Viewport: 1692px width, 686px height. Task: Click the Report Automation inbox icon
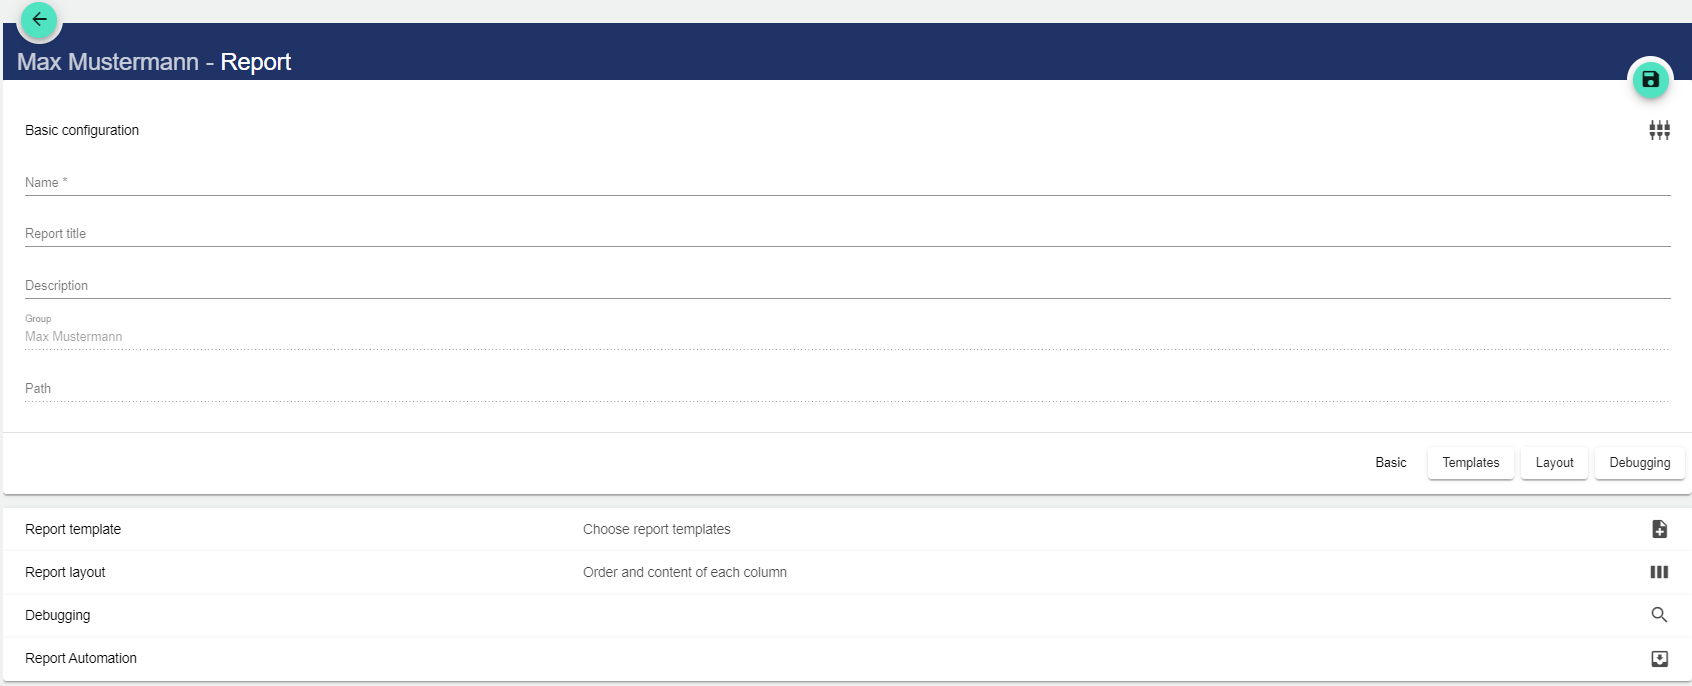pyautogui.click(x=1659, y=658)
